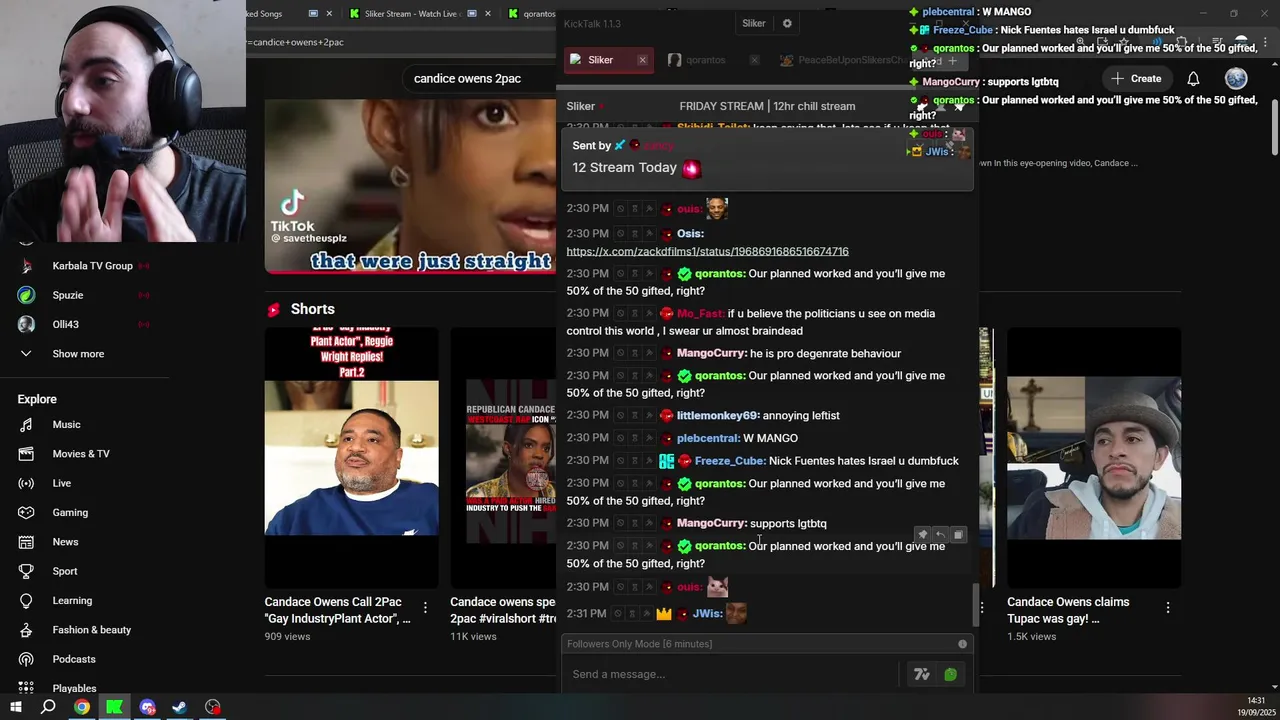The image size is (1280, 720).
Task: Open Chrome from the taskbar
Action: tap(82, 707)
